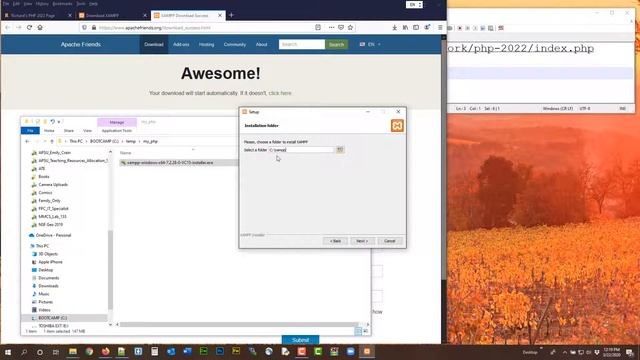Click the tracking protection shield icon
This screenshot has height=360, width=640.
(84, 28)
